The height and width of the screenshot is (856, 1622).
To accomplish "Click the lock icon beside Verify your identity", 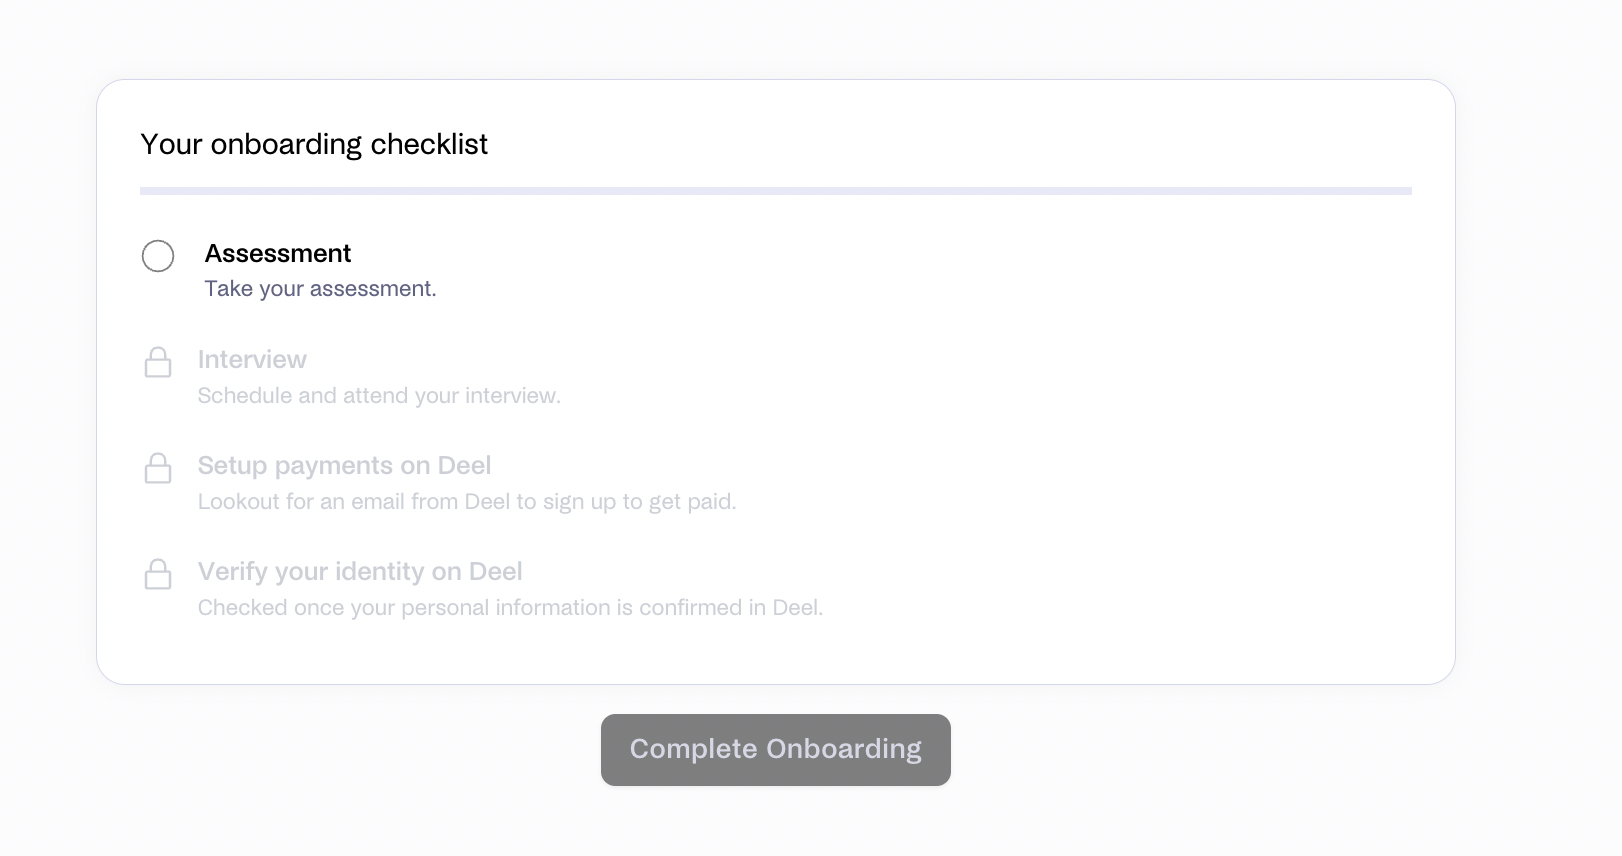I will click(158, 574).
